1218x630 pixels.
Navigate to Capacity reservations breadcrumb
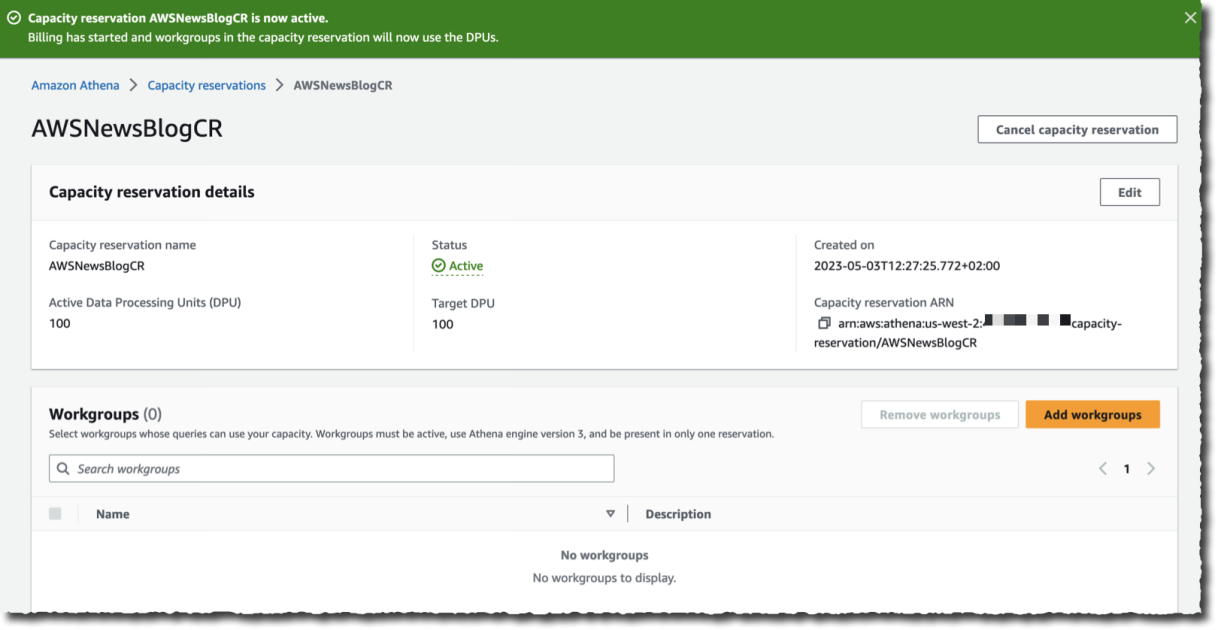click(206, 85)
